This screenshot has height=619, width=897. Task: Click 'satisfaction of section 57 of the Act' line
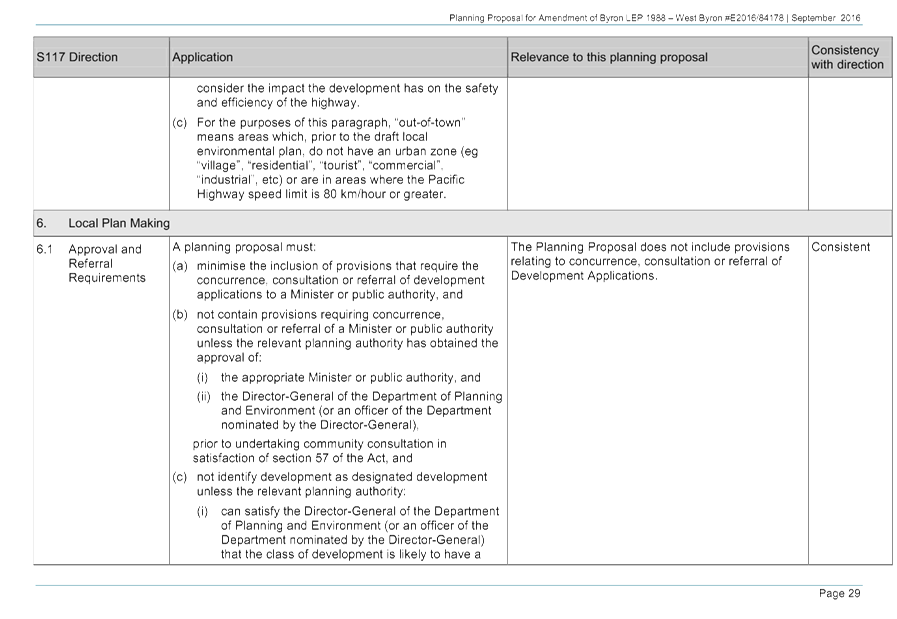coord(303,458)
